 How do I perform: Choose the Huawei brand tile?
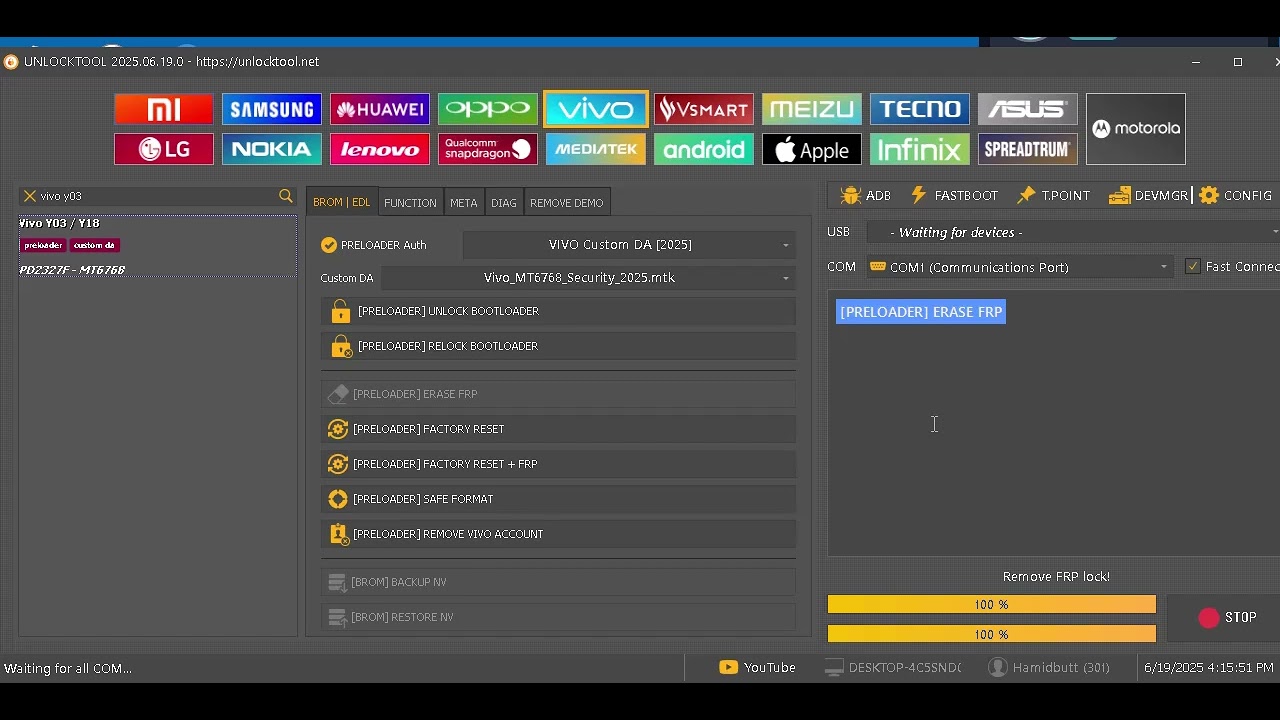380,109
